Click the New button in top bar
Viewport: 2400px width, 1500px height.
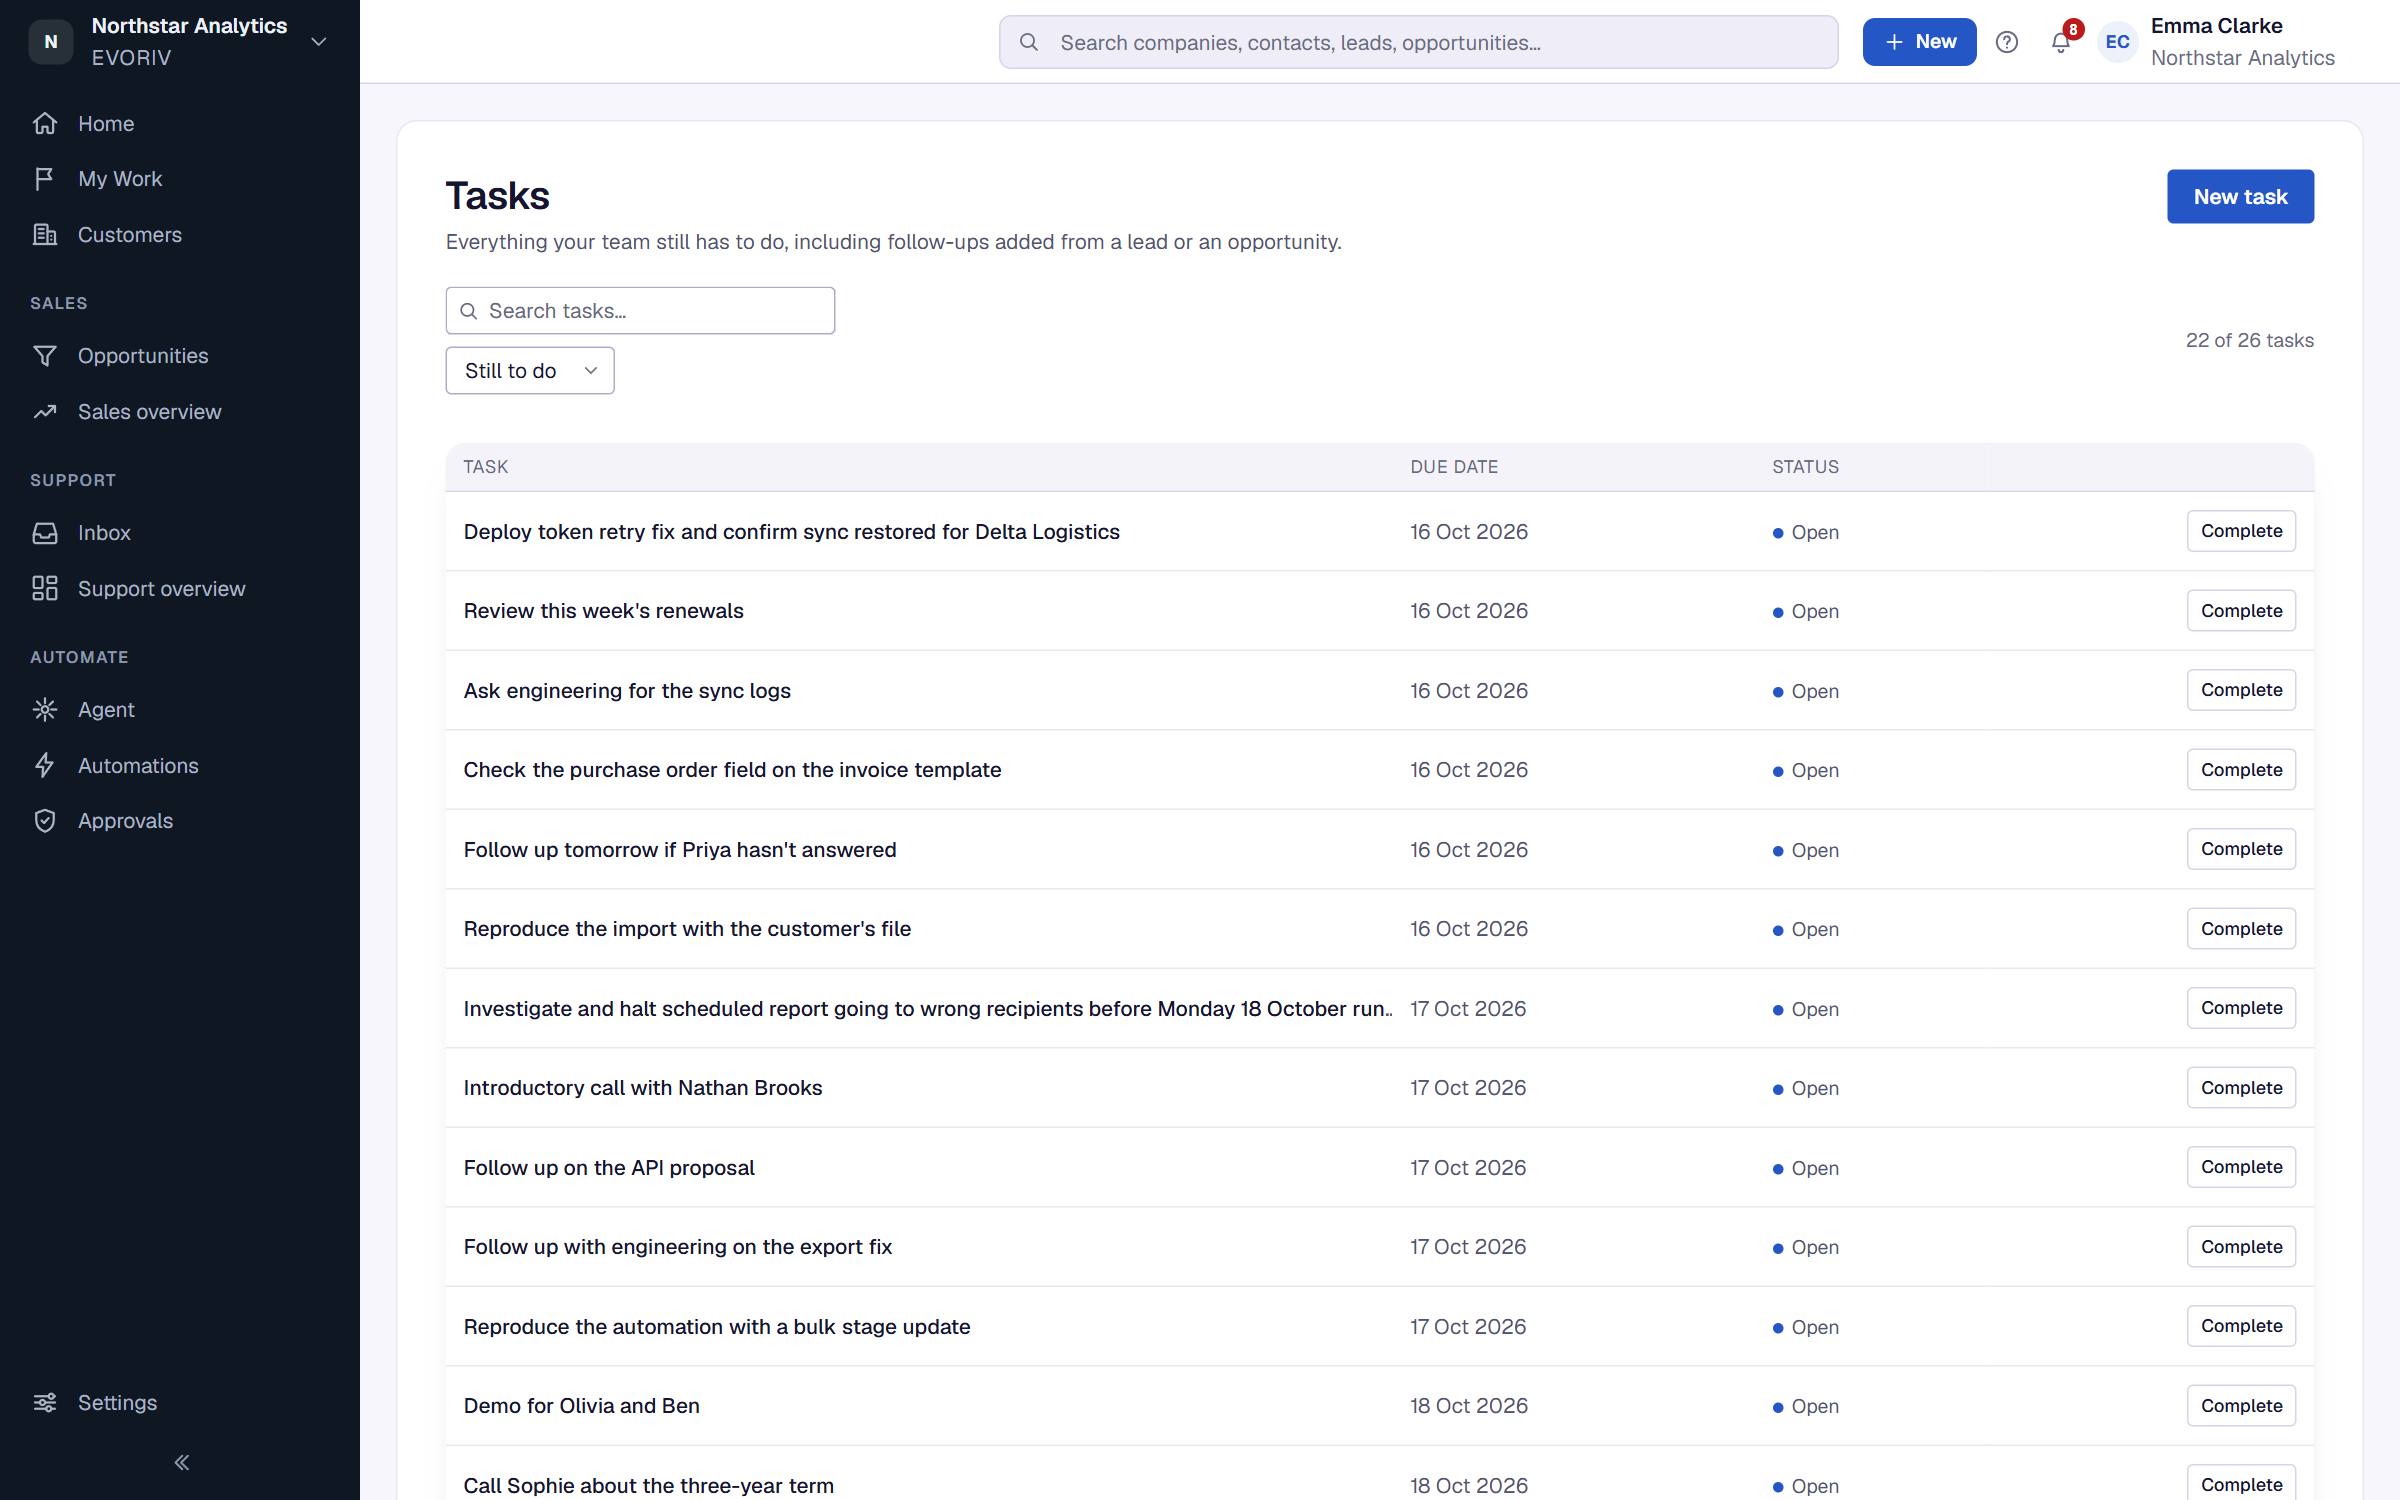pyautogui.click(x=1919, y=42)
